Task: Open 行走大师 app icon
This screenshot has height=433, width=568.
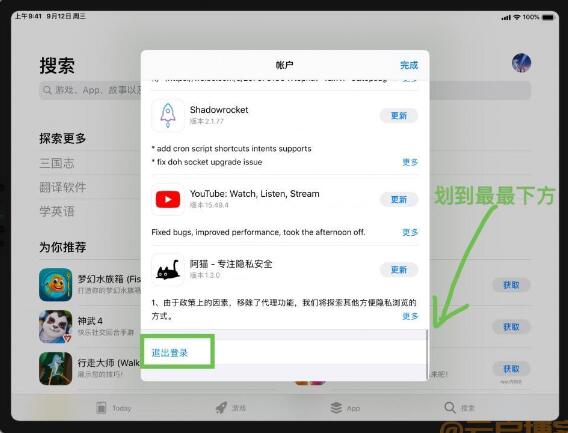Action: (x=56, y=369)
